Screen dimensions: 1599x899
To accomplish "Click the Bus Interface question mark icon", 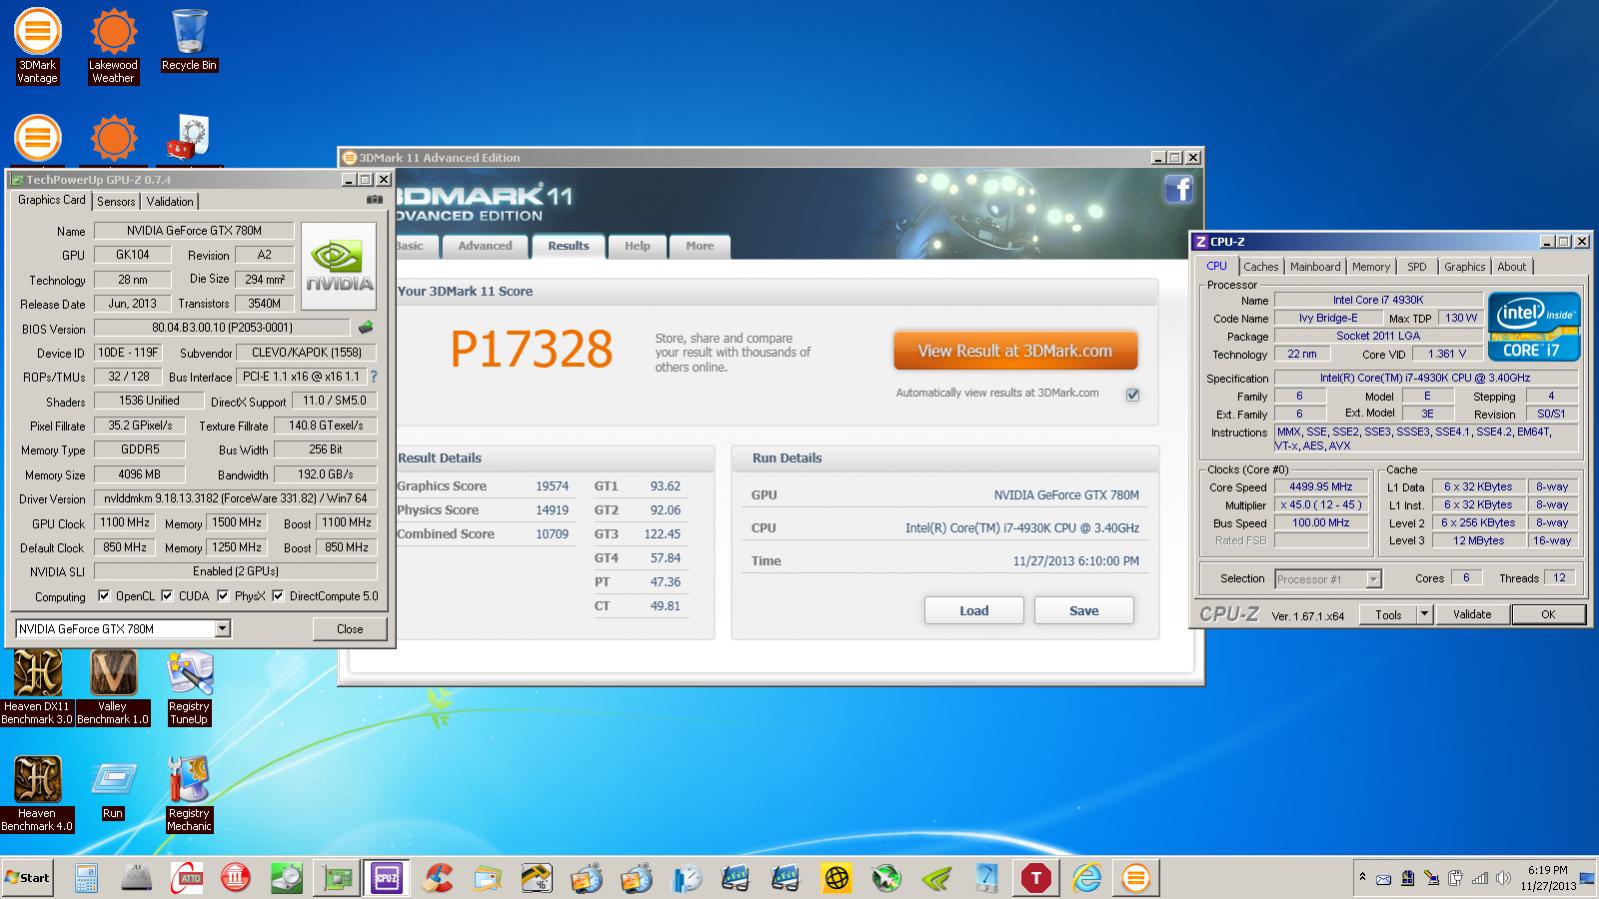I will [374, 377].
